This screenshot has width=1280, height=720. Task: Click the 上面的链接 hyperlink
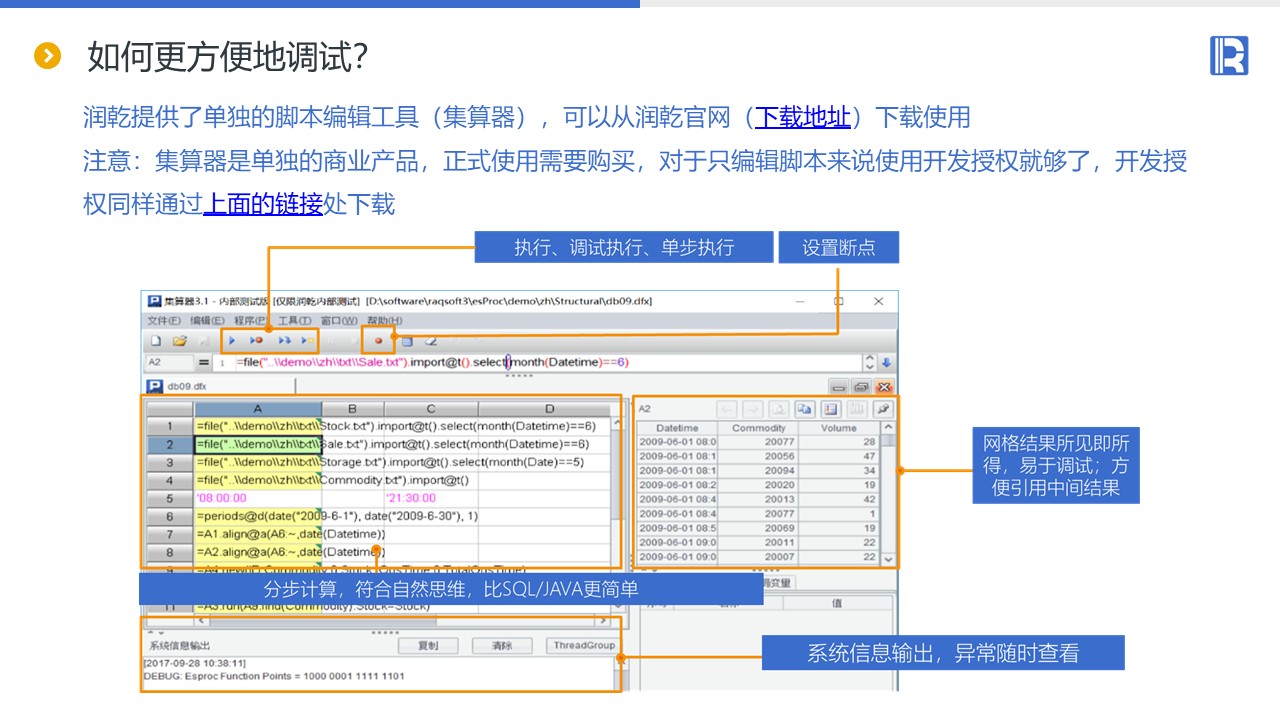click(x=263, y=204)
